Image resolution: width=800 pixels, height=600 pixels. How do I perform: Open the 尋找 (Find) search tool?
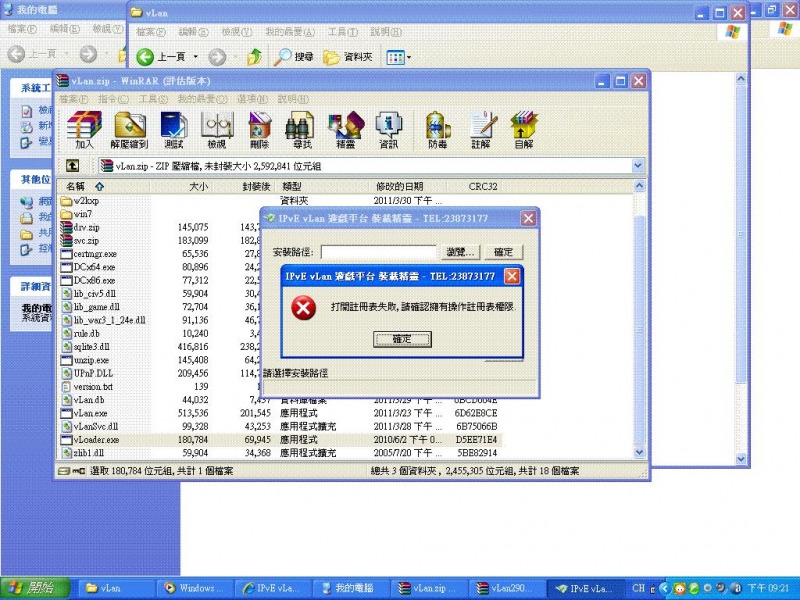click(x=300, y=130)
